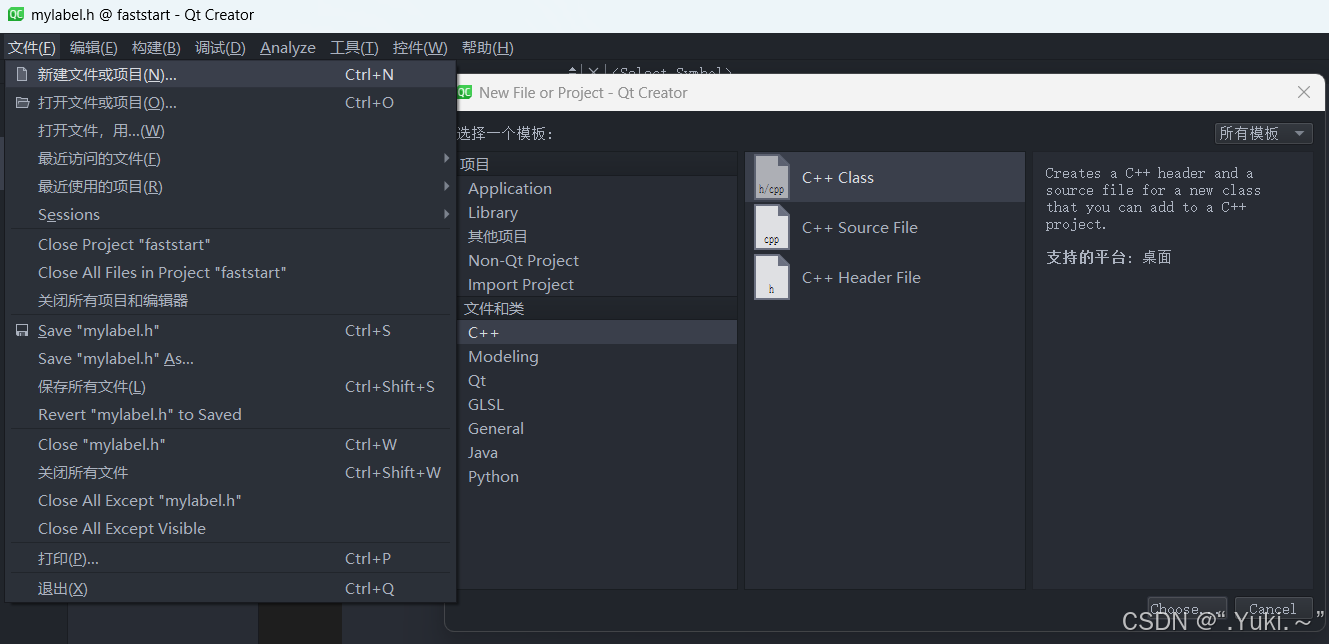Select Close All Except Visible

coord(231,528)
